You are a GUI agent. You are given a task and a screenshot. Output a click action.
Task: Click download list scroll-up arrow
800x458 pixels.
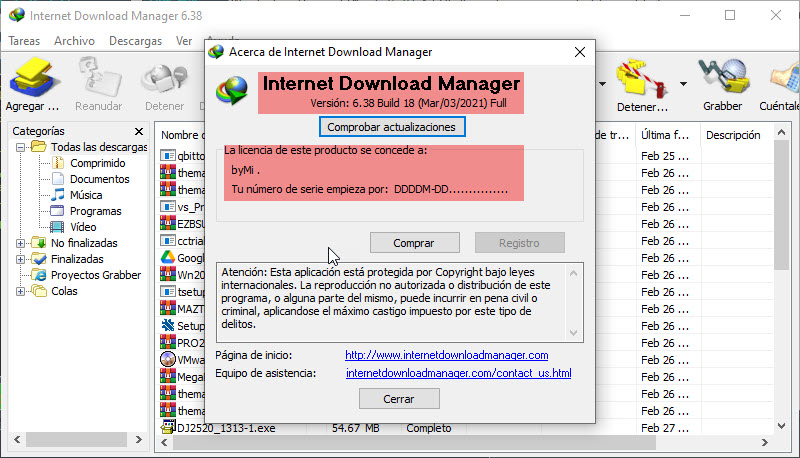pyautogui.click(x=782, y=133)
